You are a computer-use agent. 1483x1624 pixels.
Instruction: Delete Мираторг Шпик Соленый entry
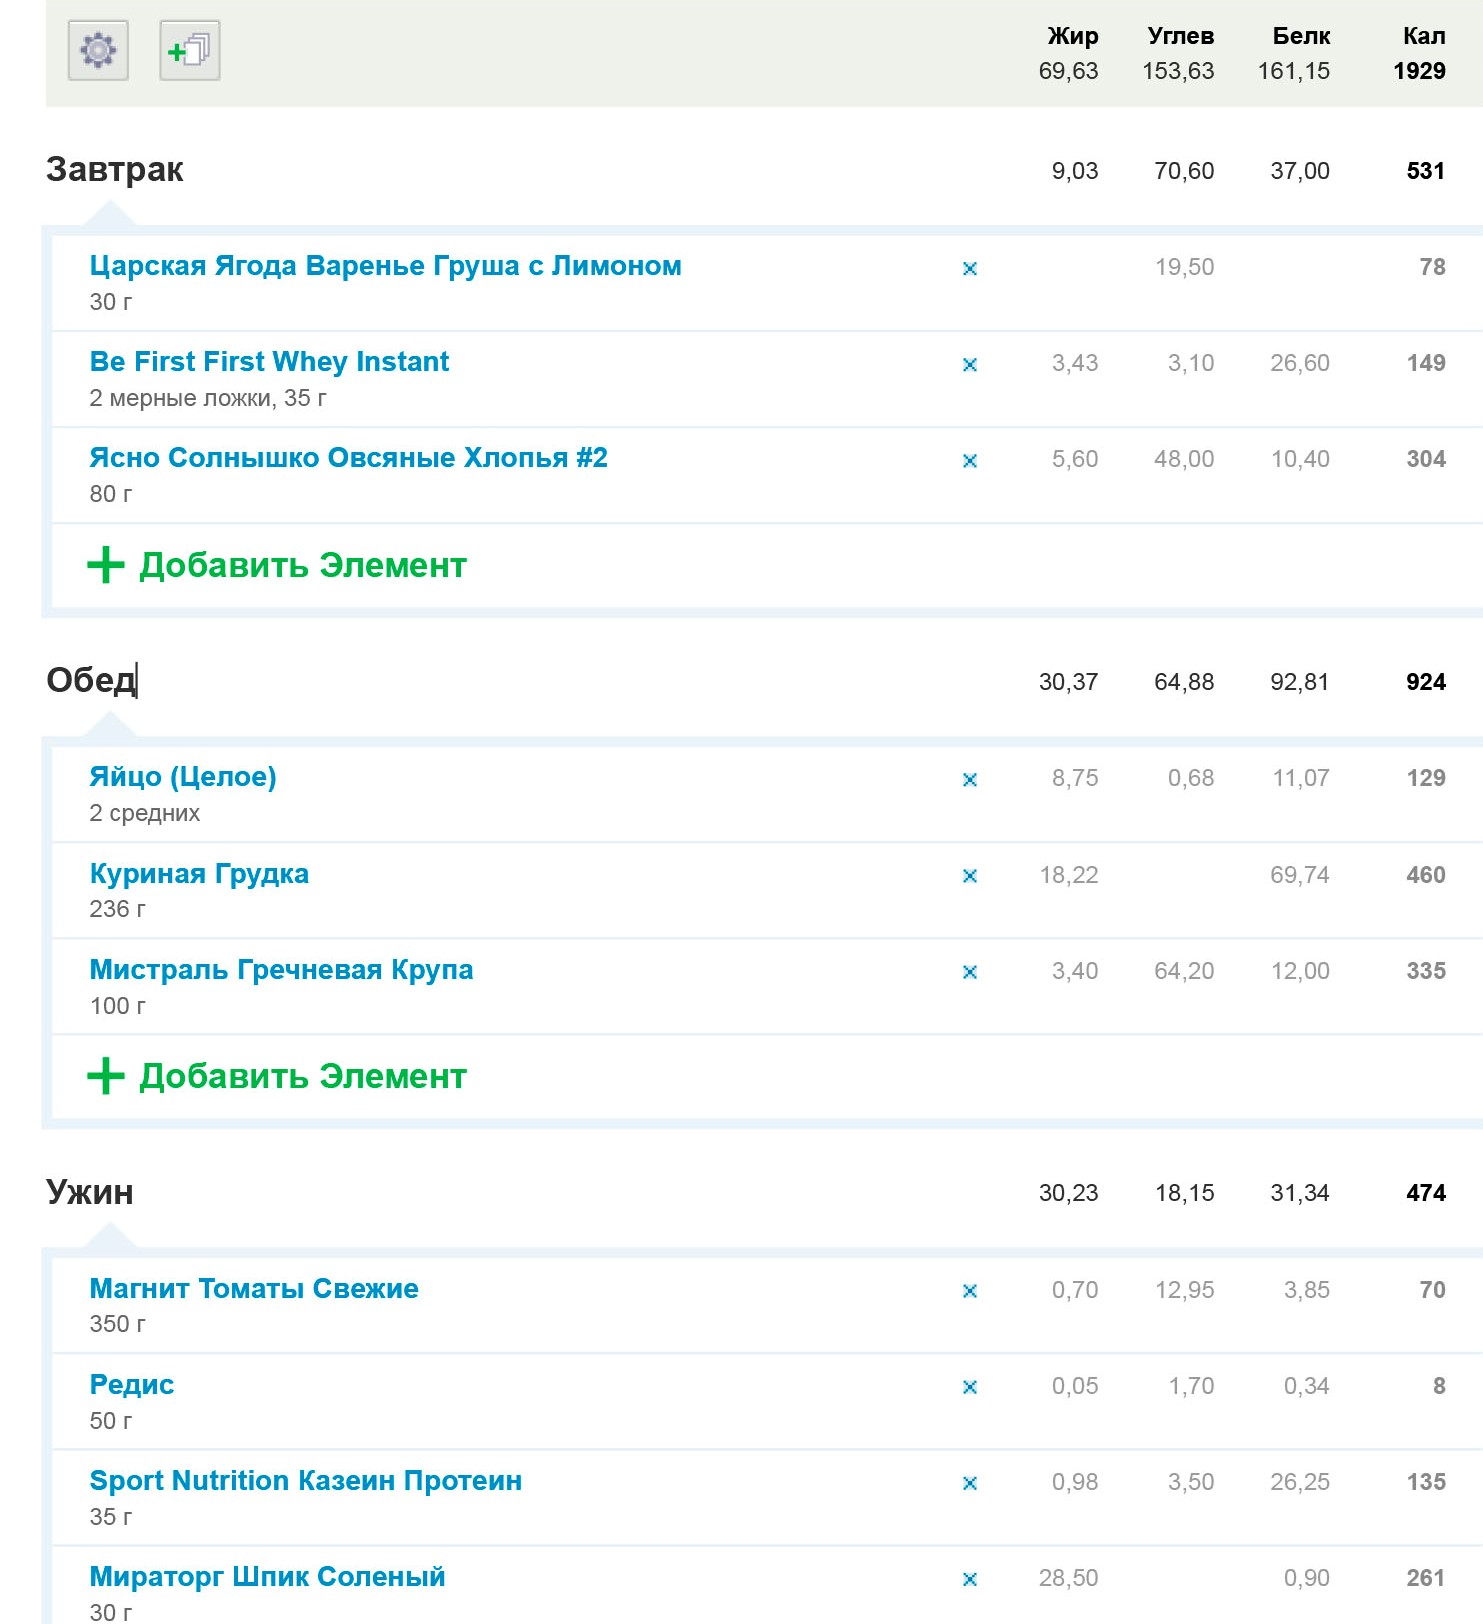(x=969, y=1578)
